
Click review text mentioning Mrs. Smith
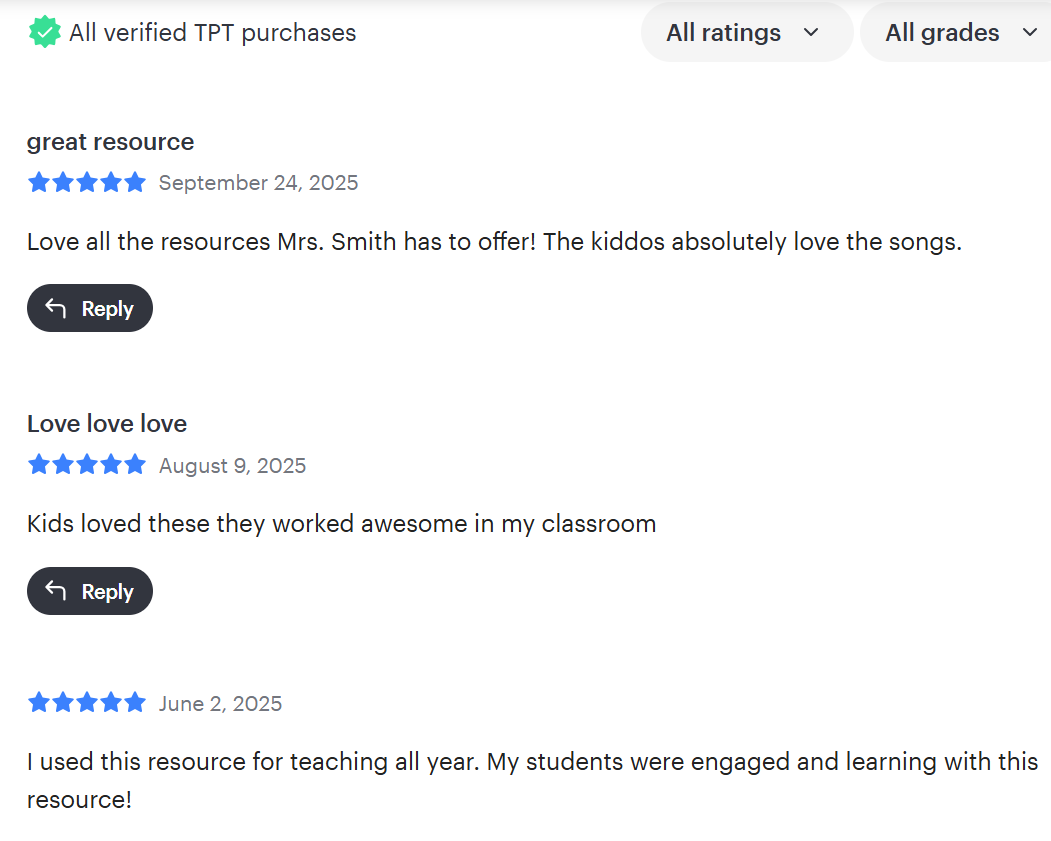[x=494, y=242]
